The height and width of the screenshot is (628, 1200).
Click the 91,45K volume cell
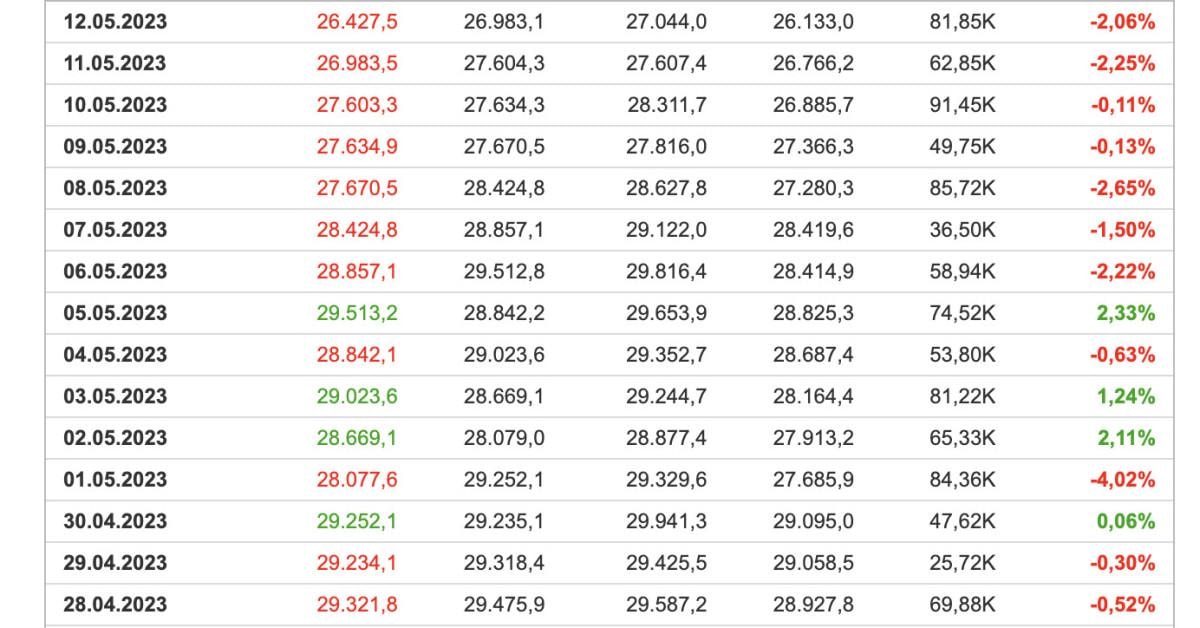point(962,105)
